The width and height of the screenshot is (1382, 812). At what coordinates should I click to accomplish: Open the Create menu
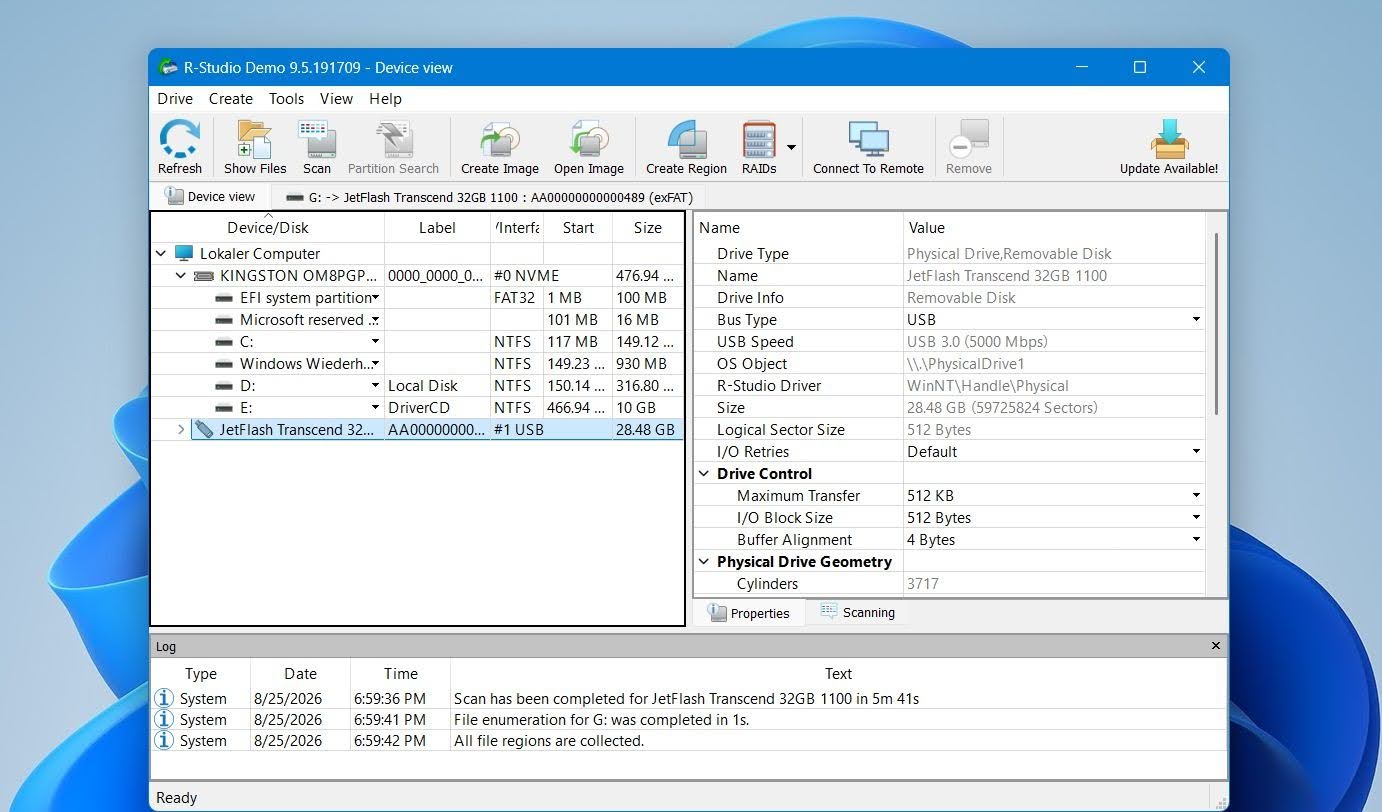coord(230,98)
